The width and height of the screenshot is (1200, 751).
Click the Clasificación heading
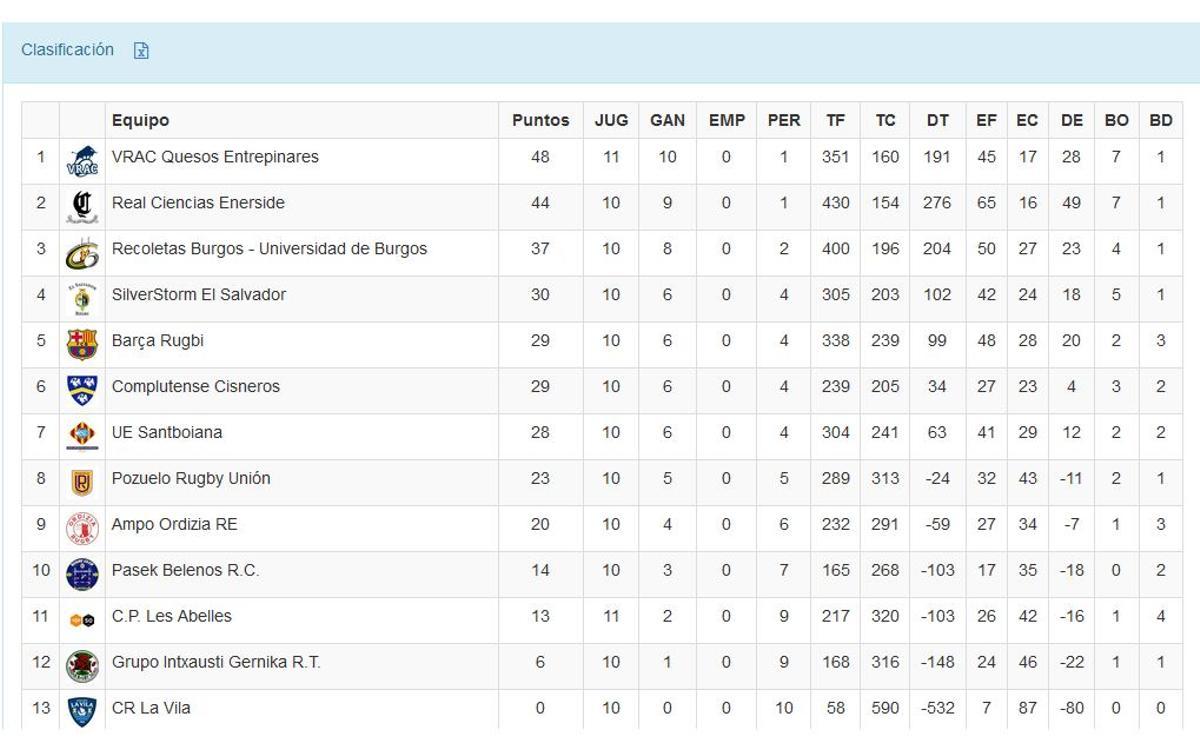tap(67, 49)
